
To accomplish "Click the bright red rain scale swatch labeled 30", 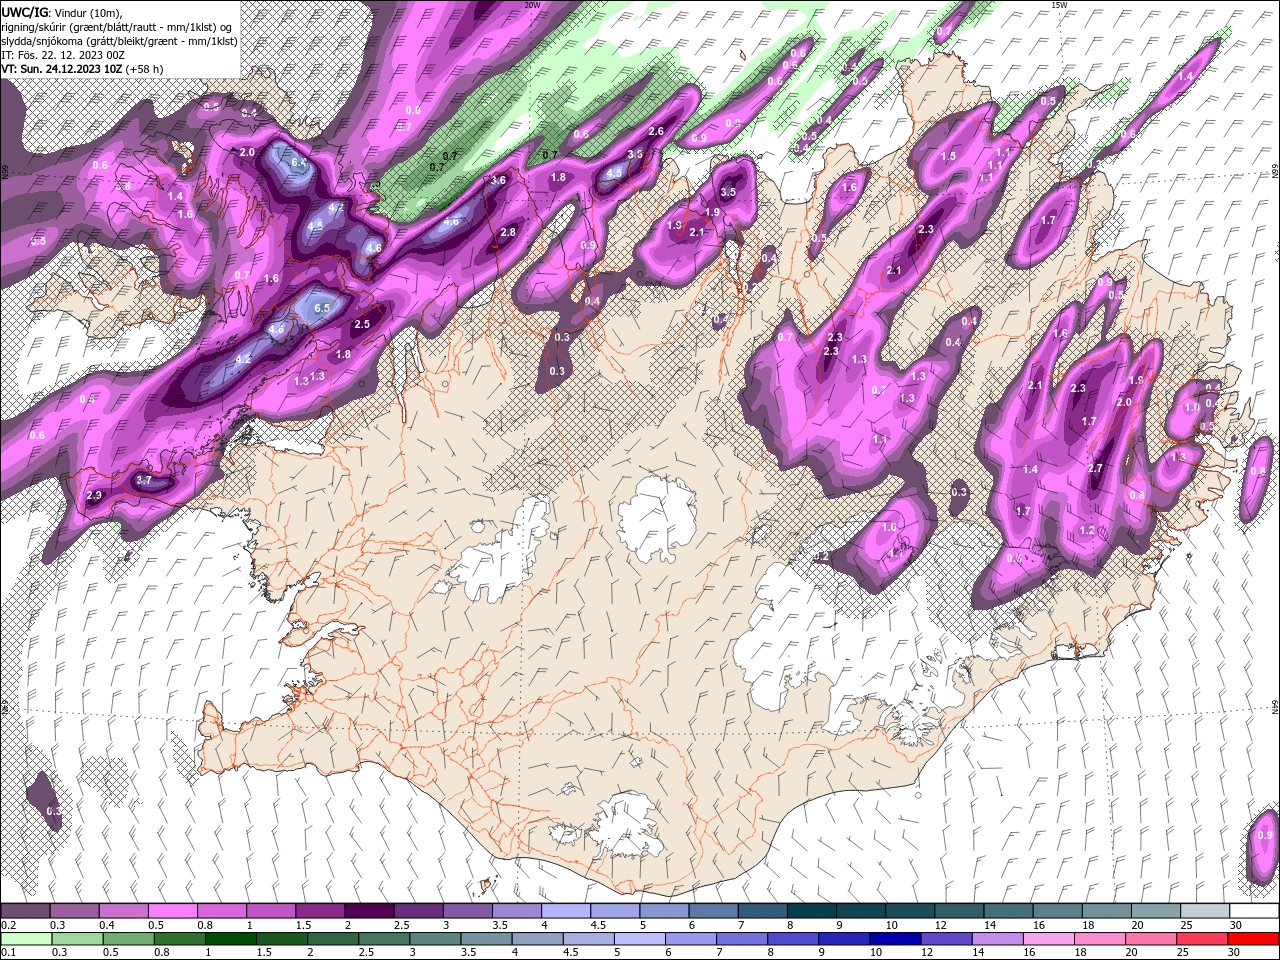I will pos(1255,939).
